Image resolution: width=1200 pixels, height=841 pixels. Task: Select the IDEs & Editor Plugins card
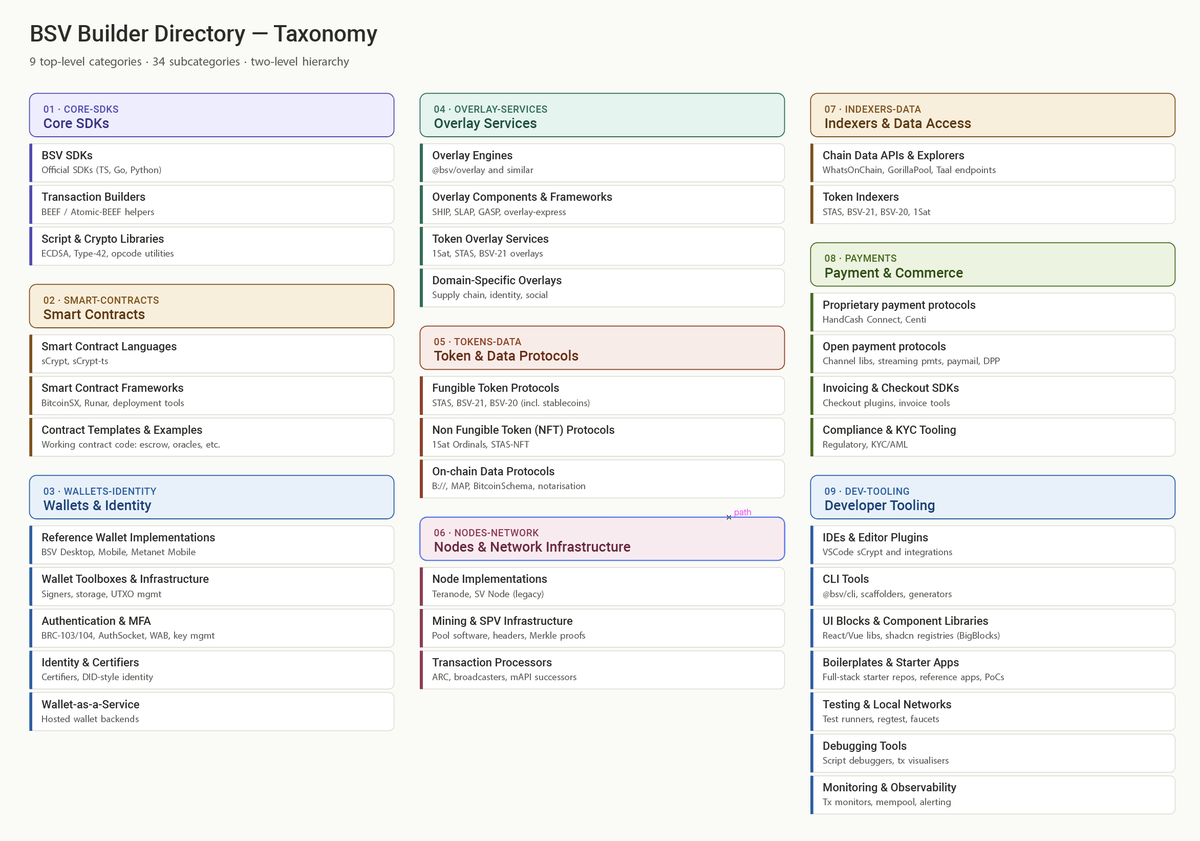point(993,545)
